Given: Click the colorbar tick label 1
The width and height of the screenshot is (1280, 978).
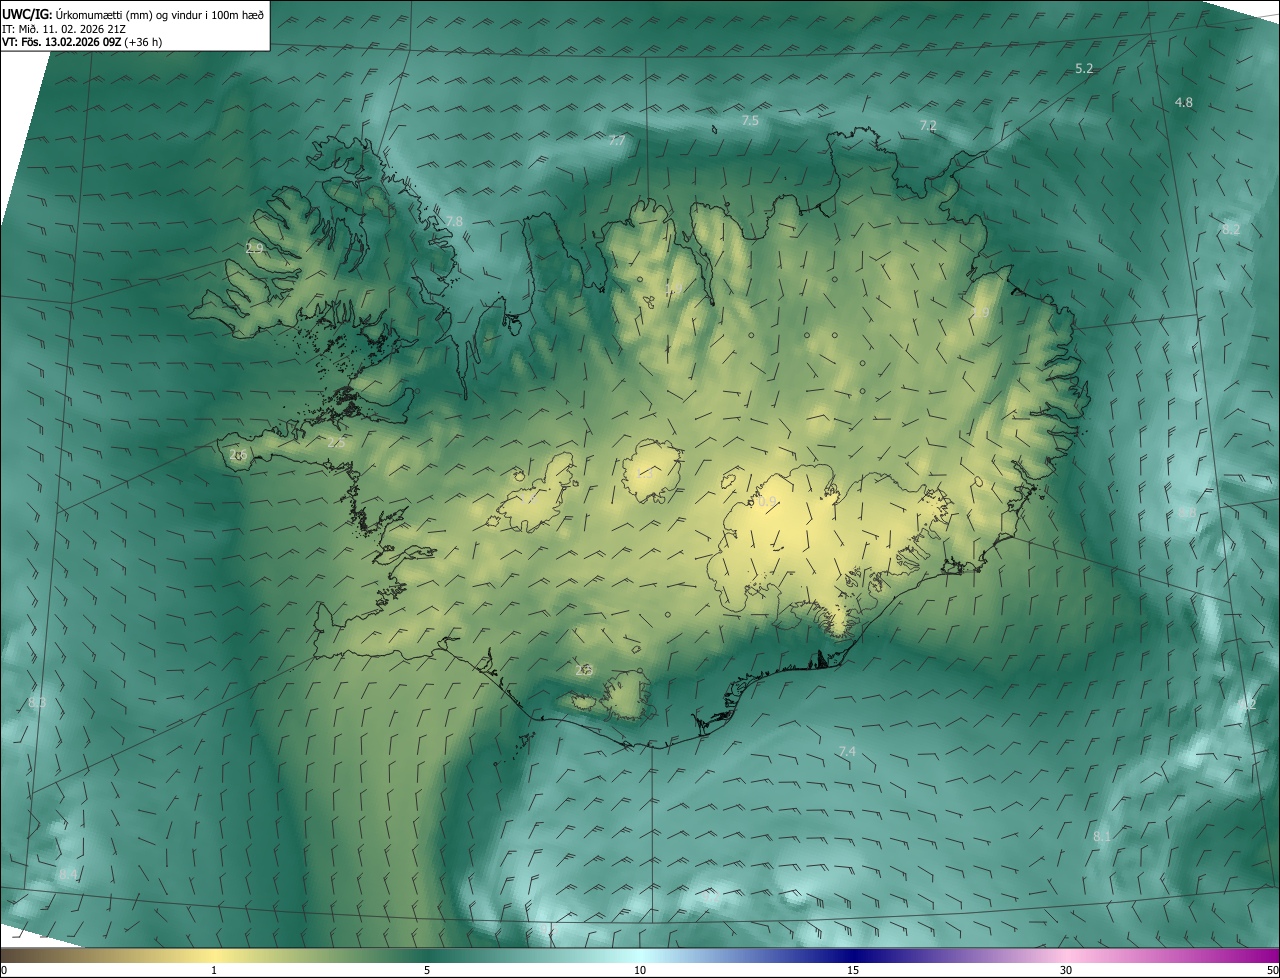Looking at the screenshot, I should [x=214, y=970].
